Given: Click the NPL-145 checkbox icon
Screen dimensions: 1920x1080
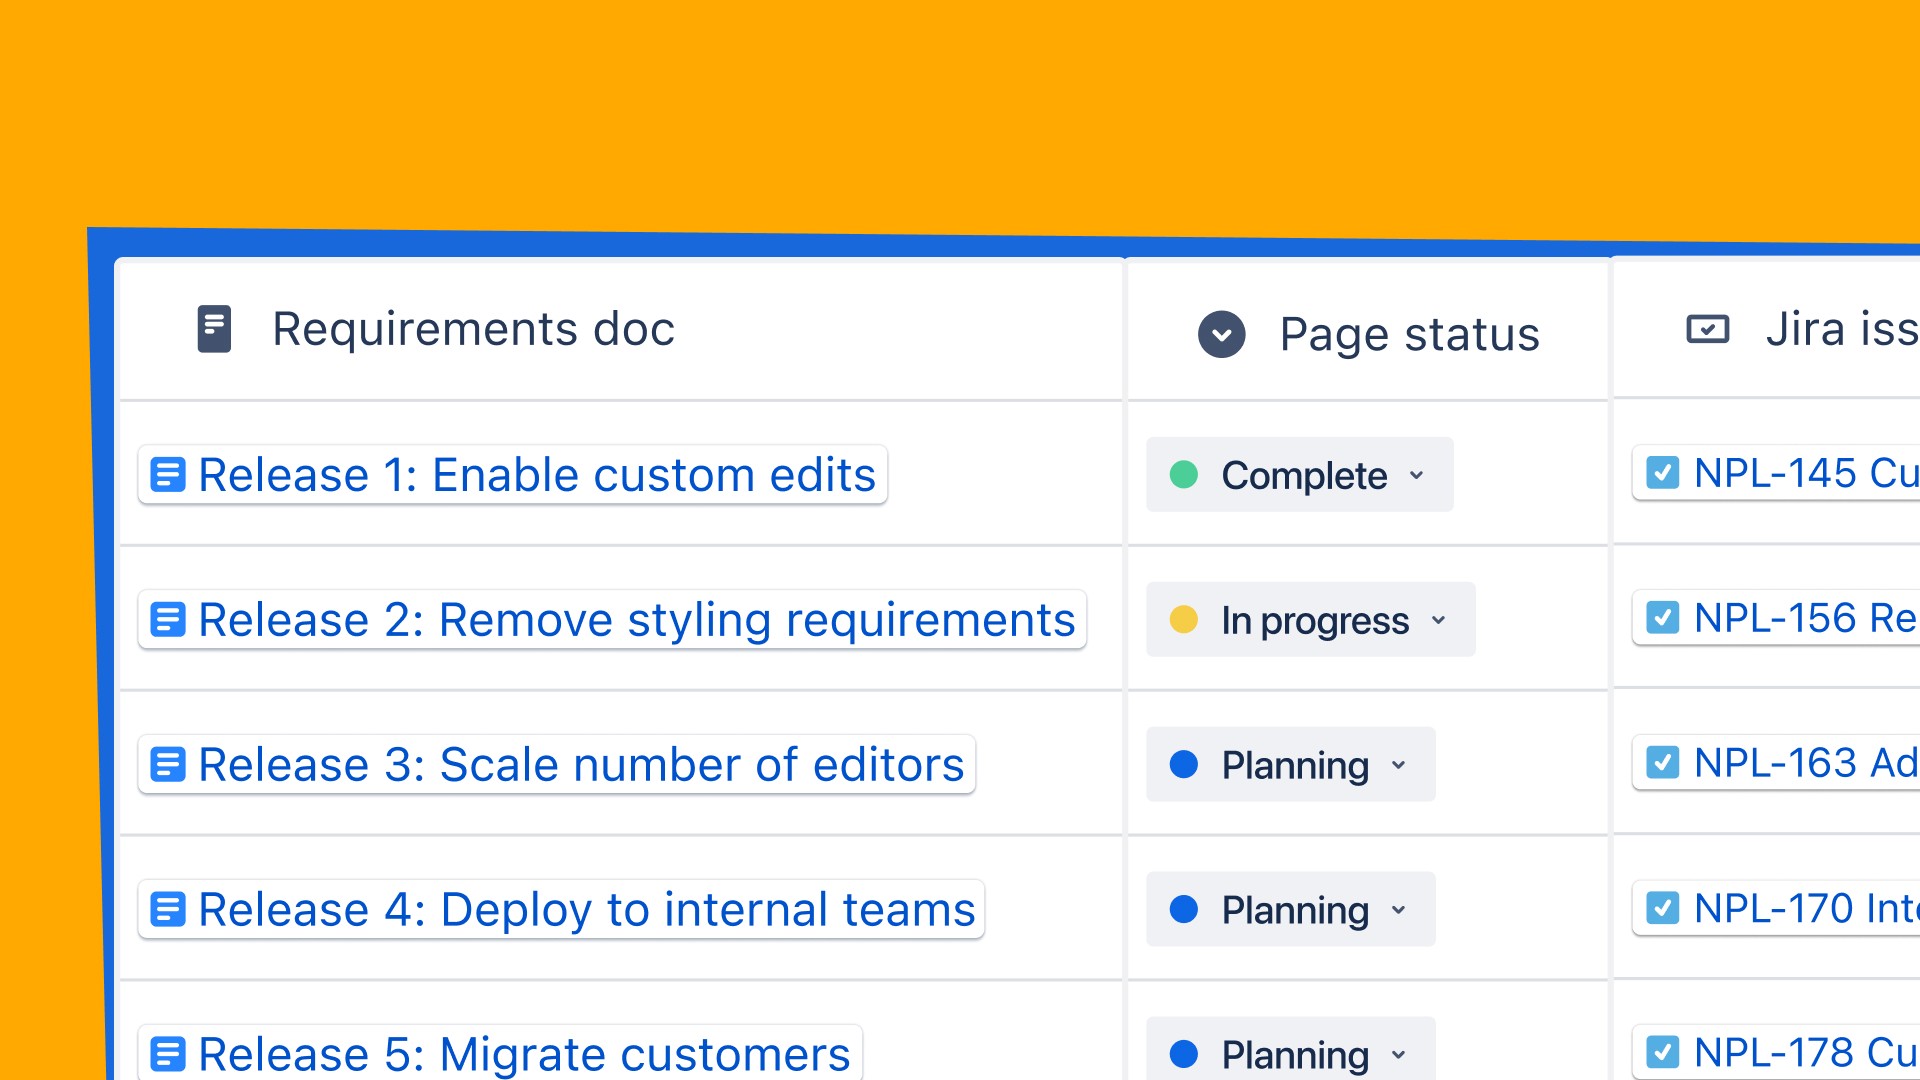Looking at the screenshot, I should point(1662,472).
